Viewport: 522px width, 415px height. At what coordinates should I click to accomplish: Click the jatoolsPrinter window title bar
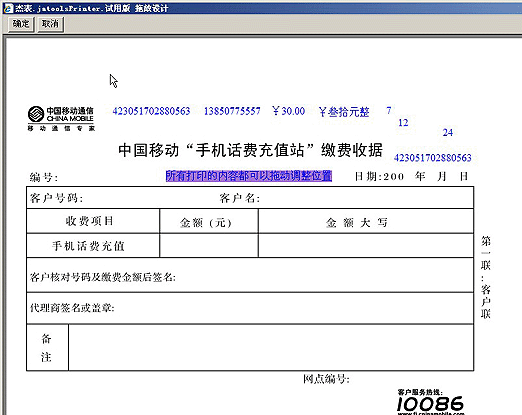262,8
